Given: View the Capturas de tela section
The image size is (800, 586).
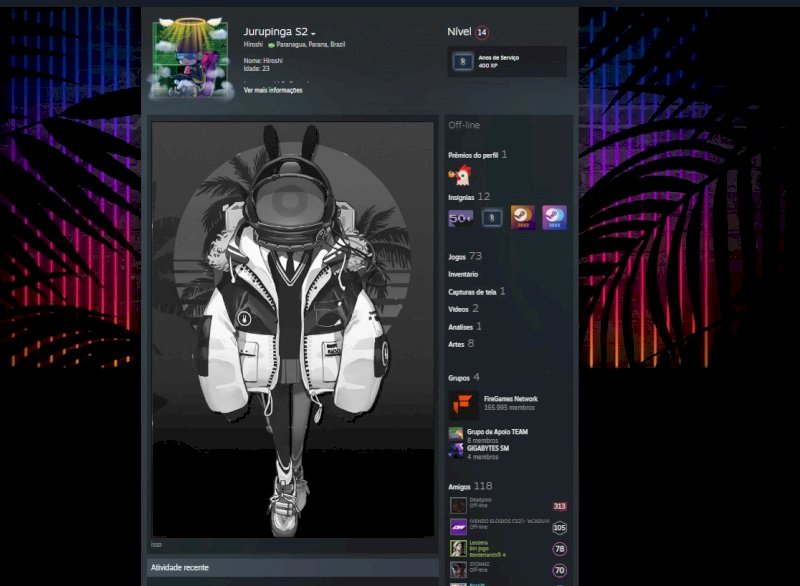Looking at the screenshot, I should [472, 292].
